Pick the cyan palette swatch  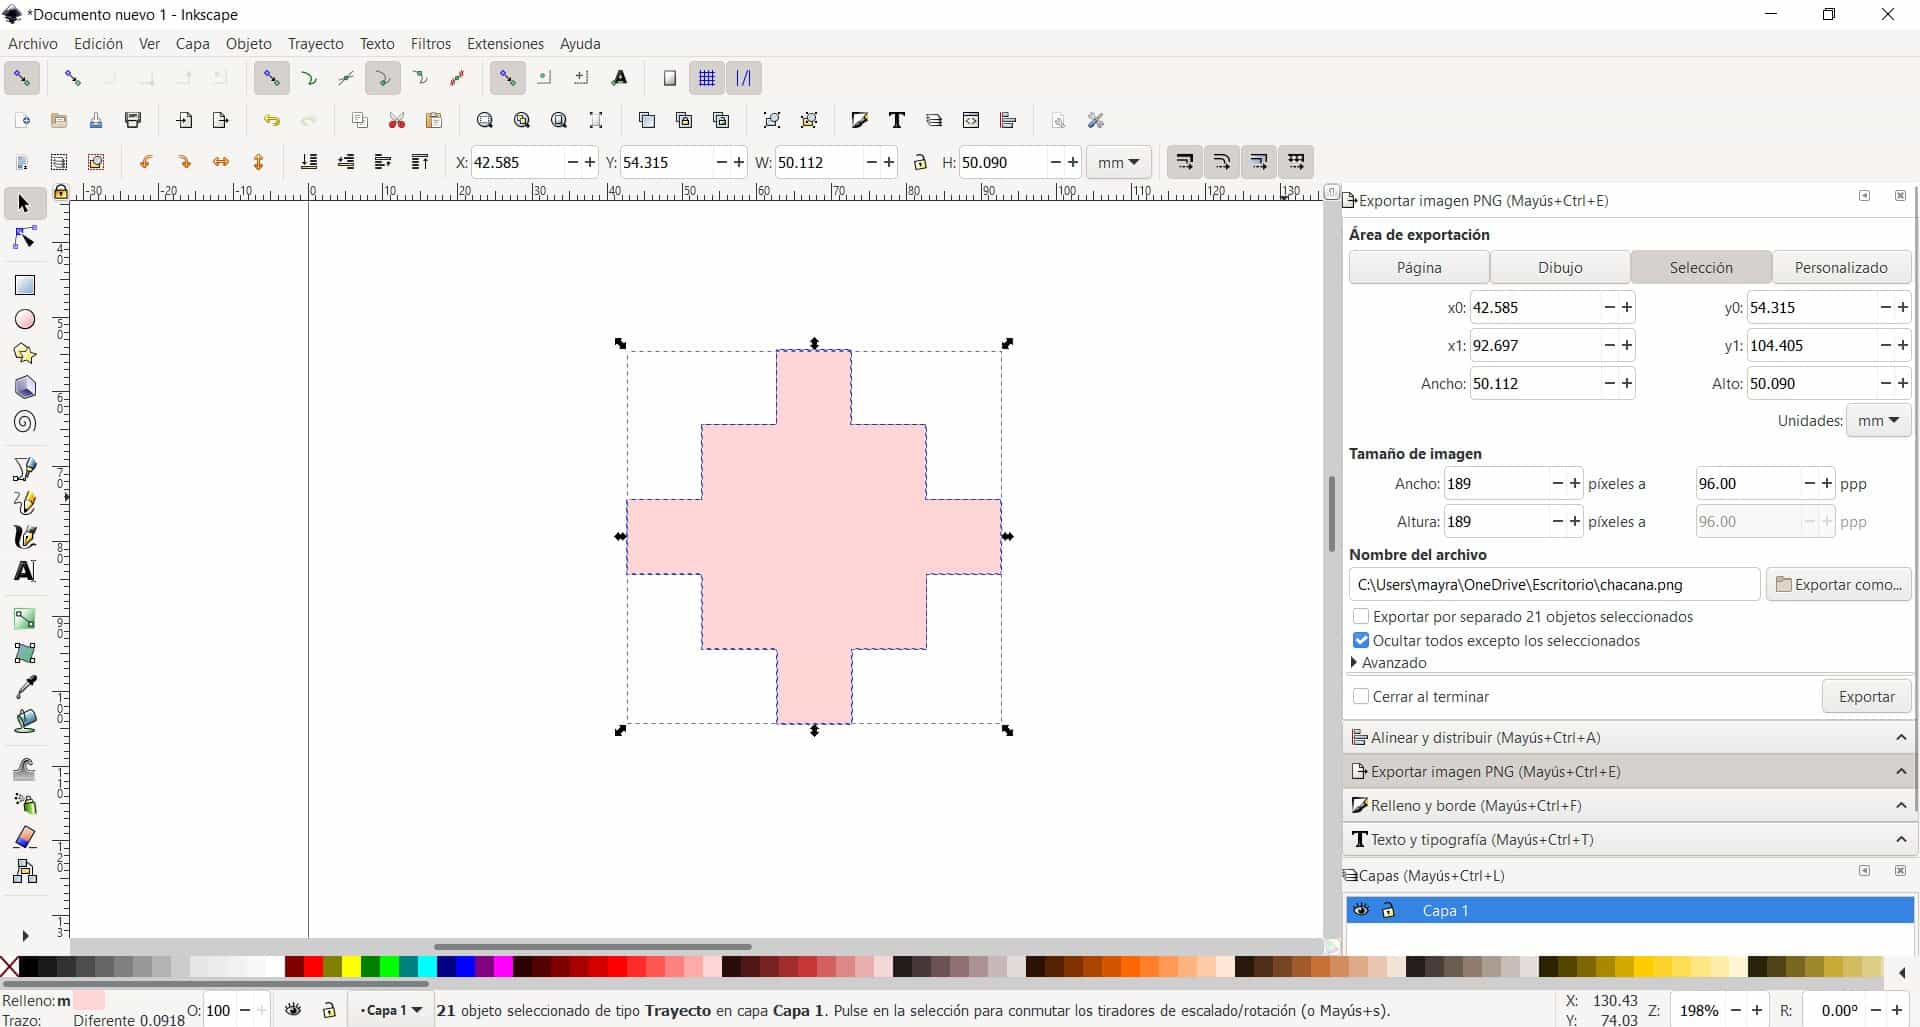point(427,966)
